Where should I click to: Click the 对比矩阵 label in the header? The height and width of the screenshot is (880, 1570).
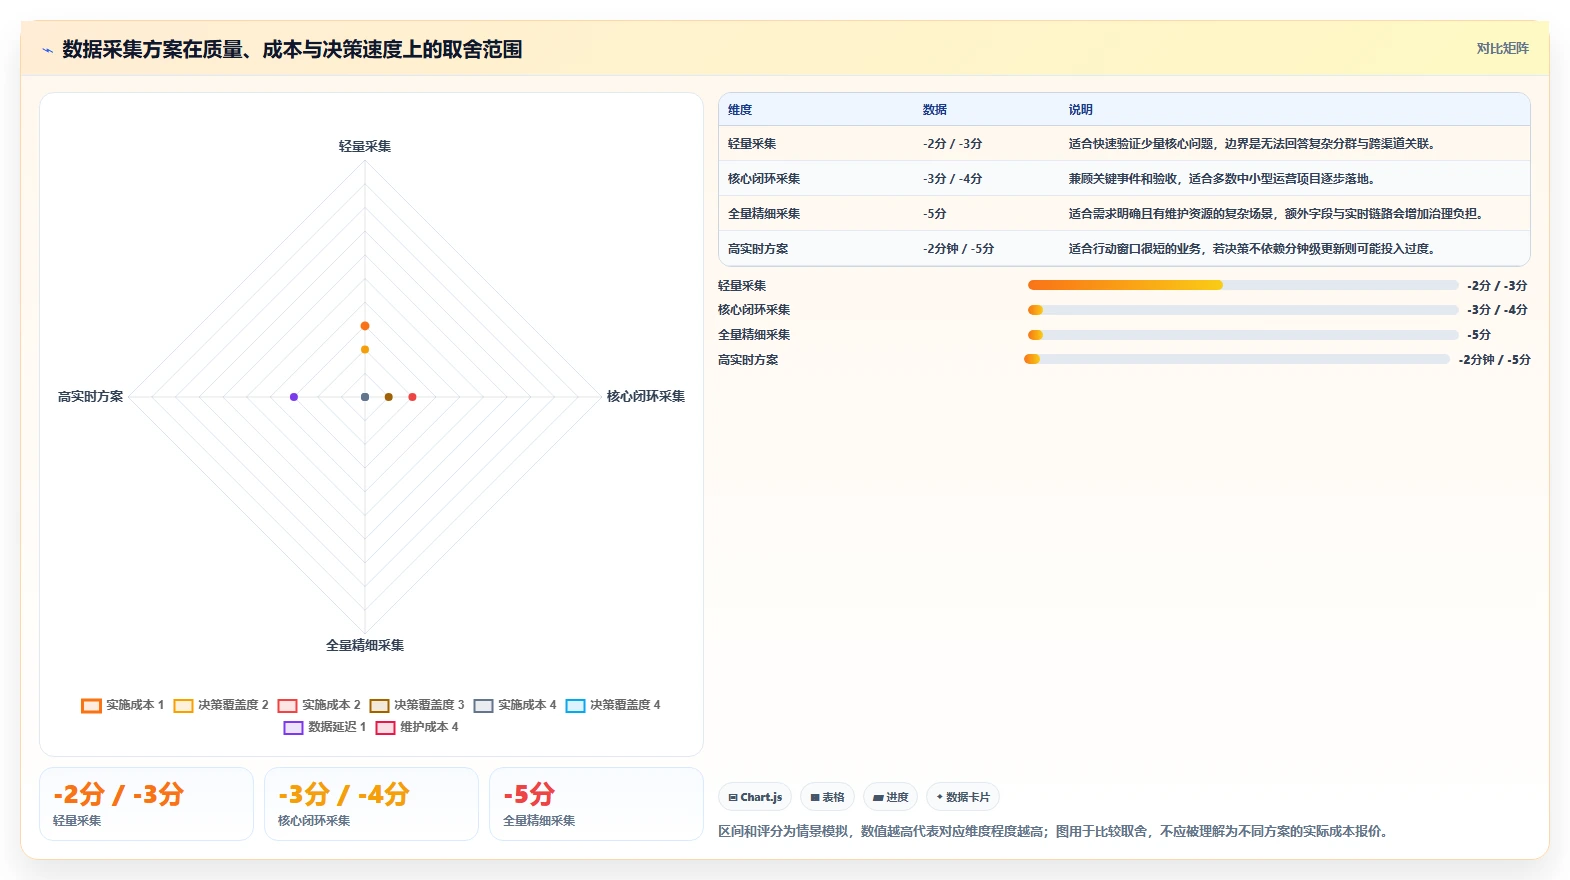click(x=1502, y=48)
